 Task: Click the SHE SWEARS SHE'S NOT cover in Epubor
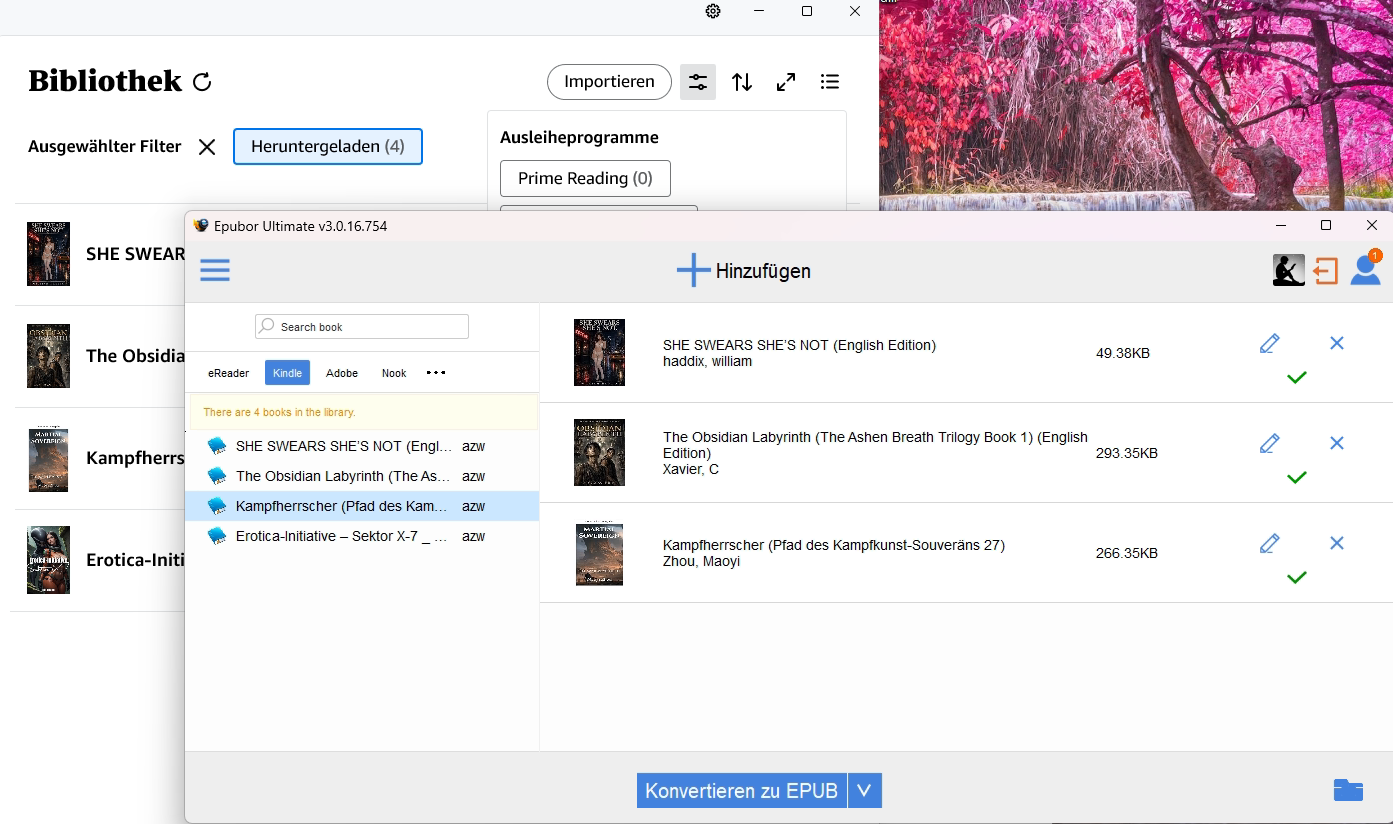click(x=600, y=352)
